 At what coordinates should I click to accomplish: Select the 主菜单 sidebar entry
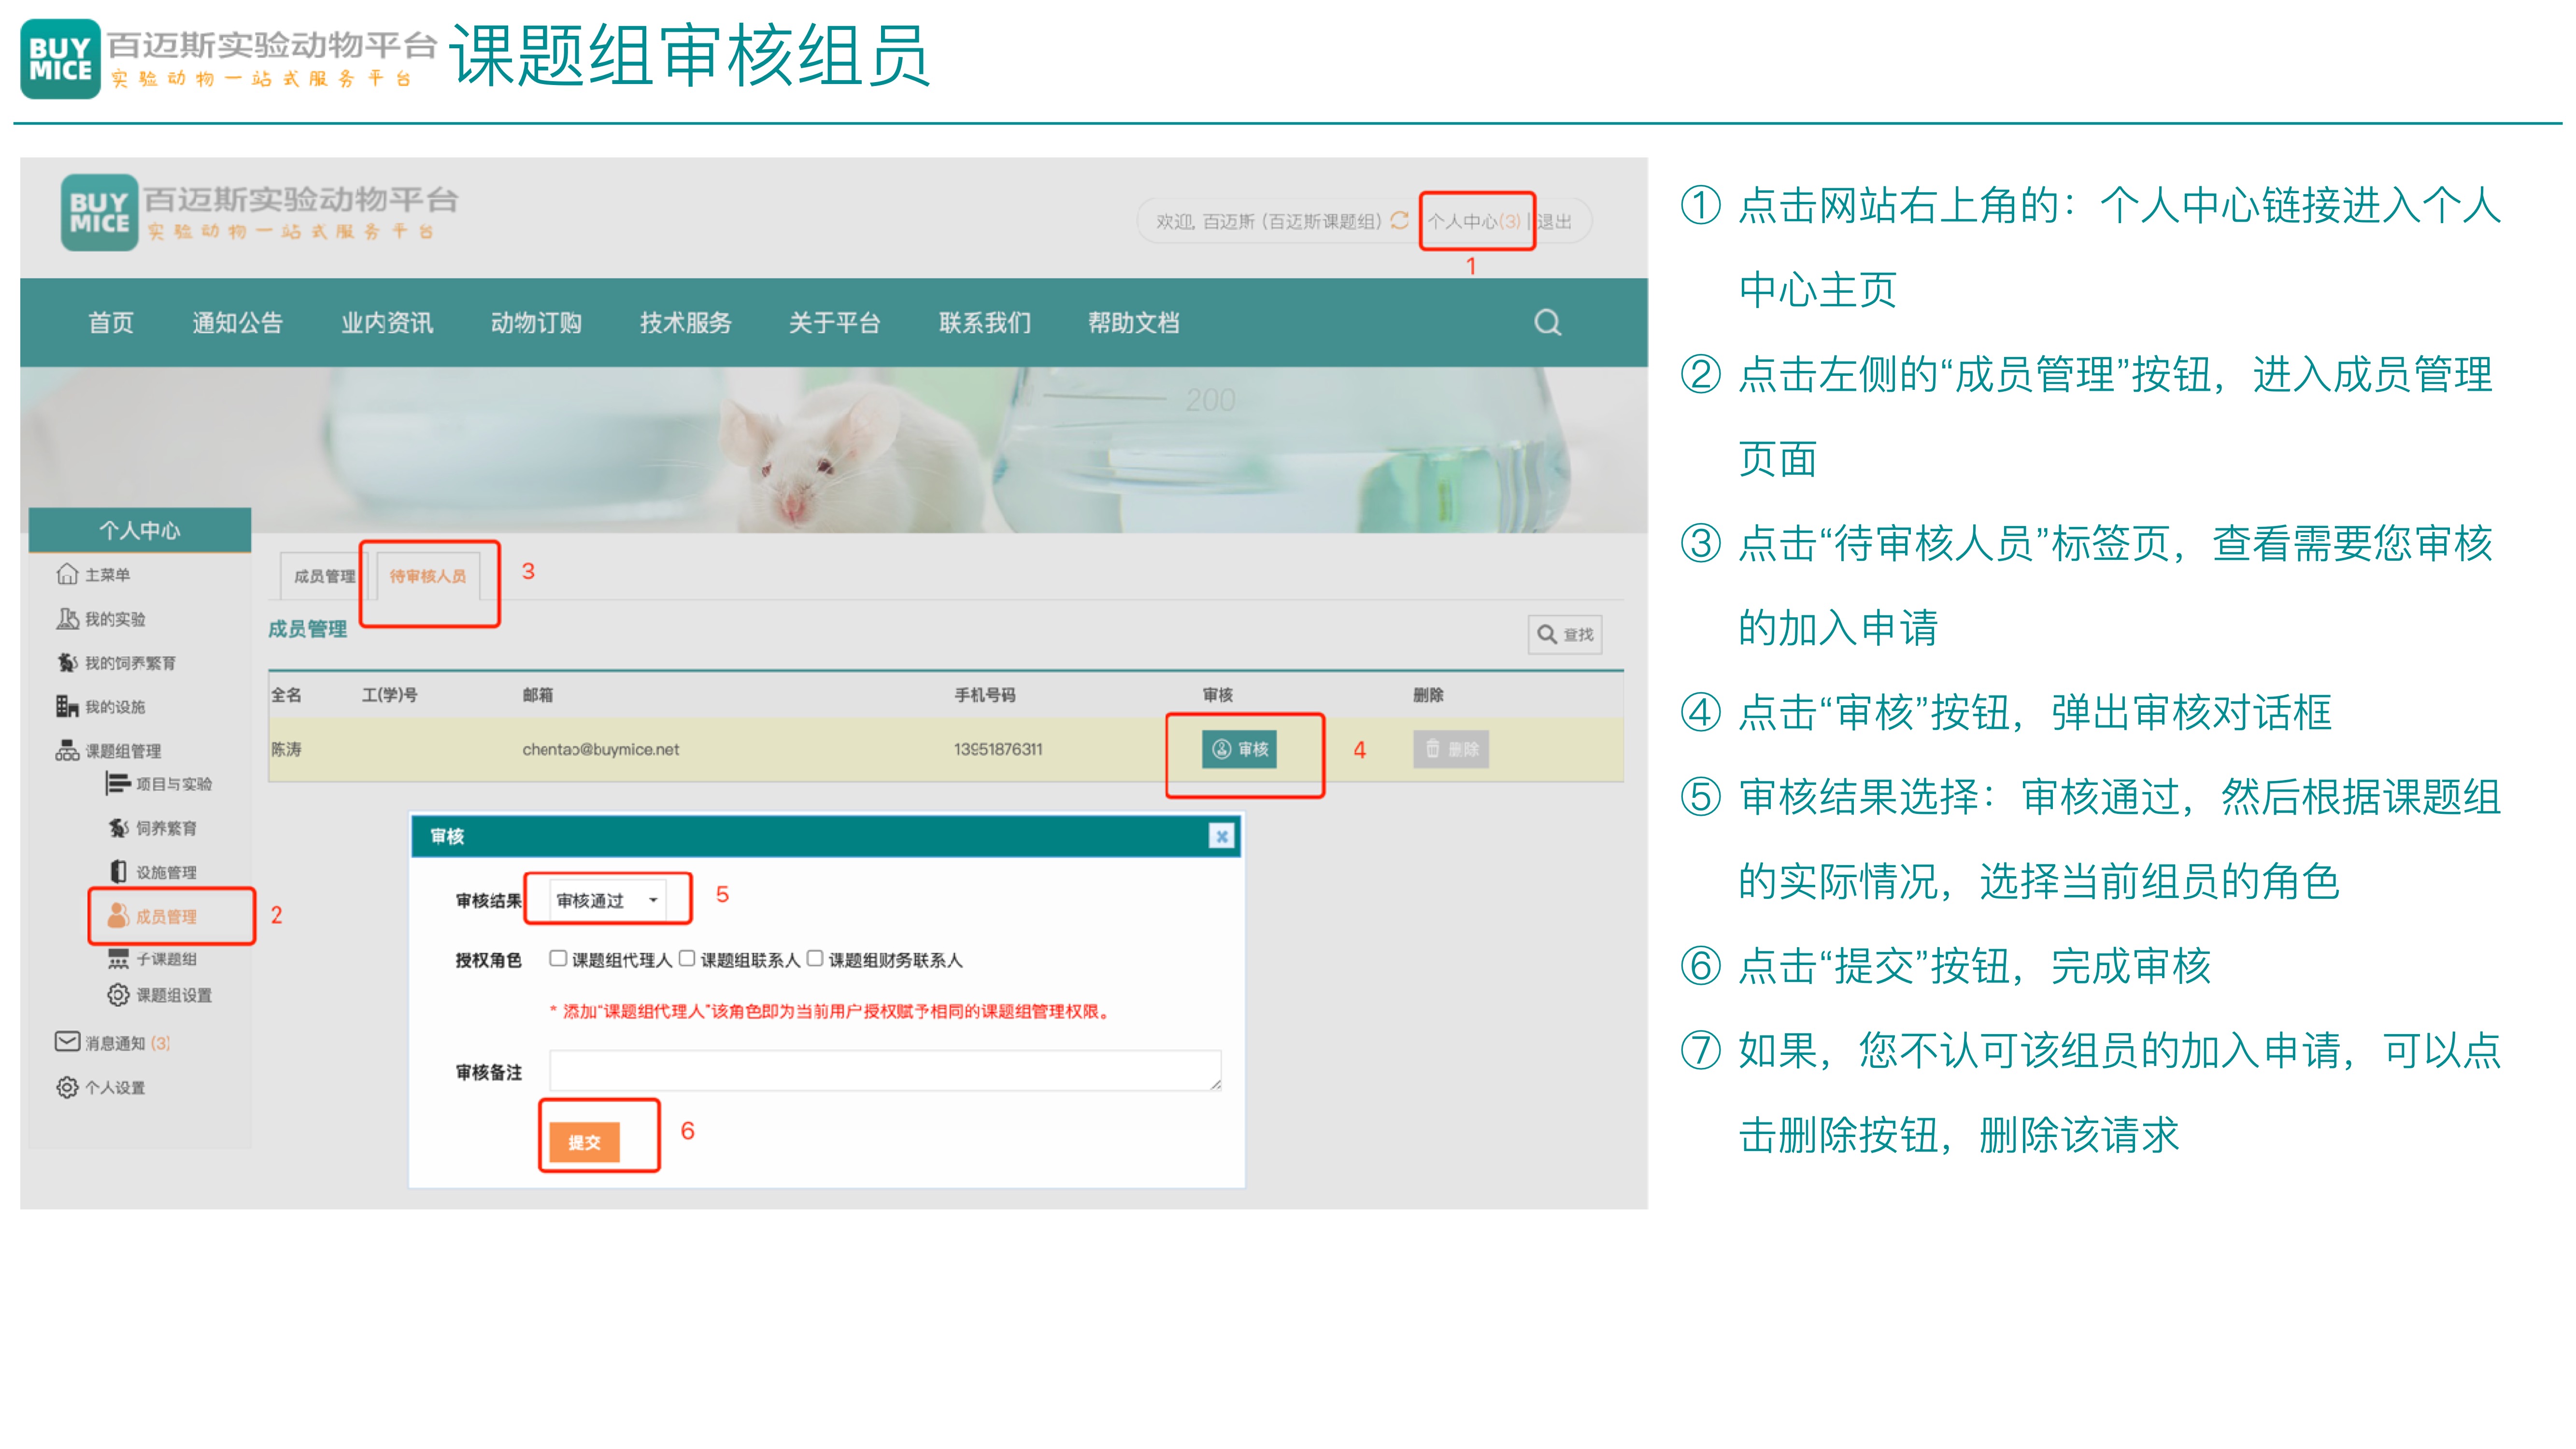click(x=108, y=574)
